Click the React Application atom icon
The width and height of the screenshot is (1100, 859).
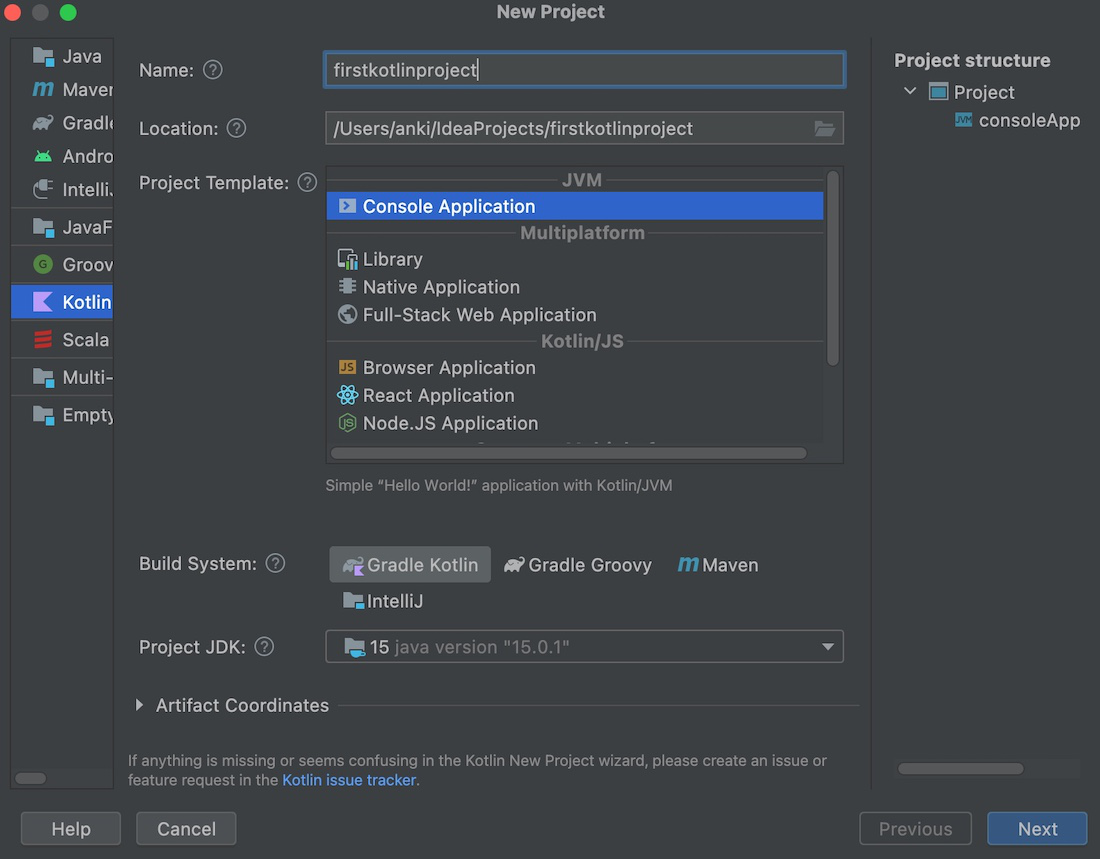347,395
